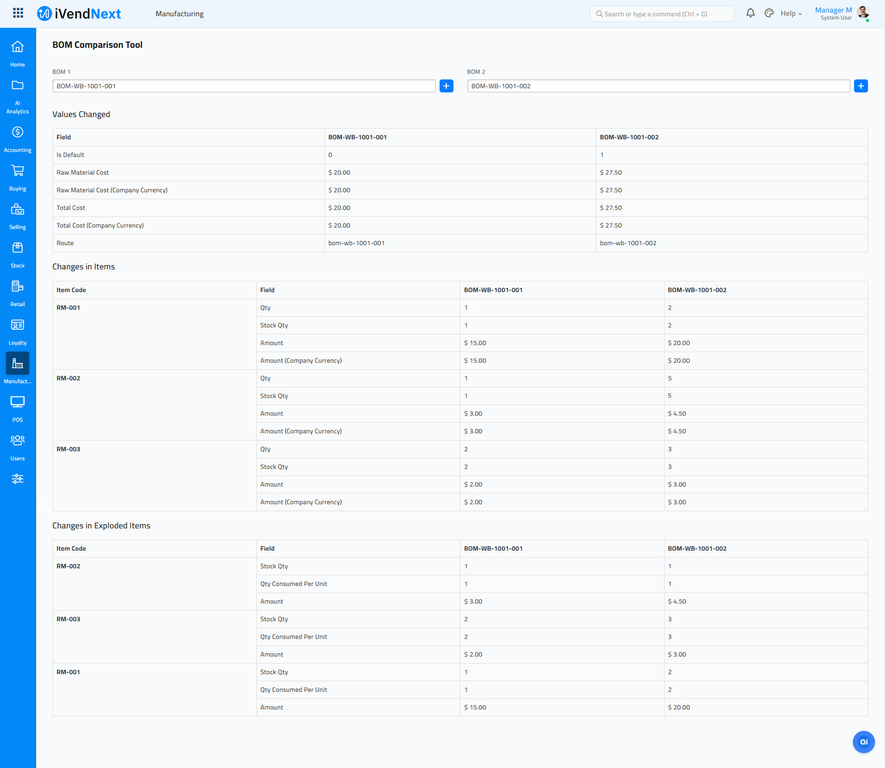Expand the Help dropdown menu
Screen dimensions: 885x768
tap(791, 14)
